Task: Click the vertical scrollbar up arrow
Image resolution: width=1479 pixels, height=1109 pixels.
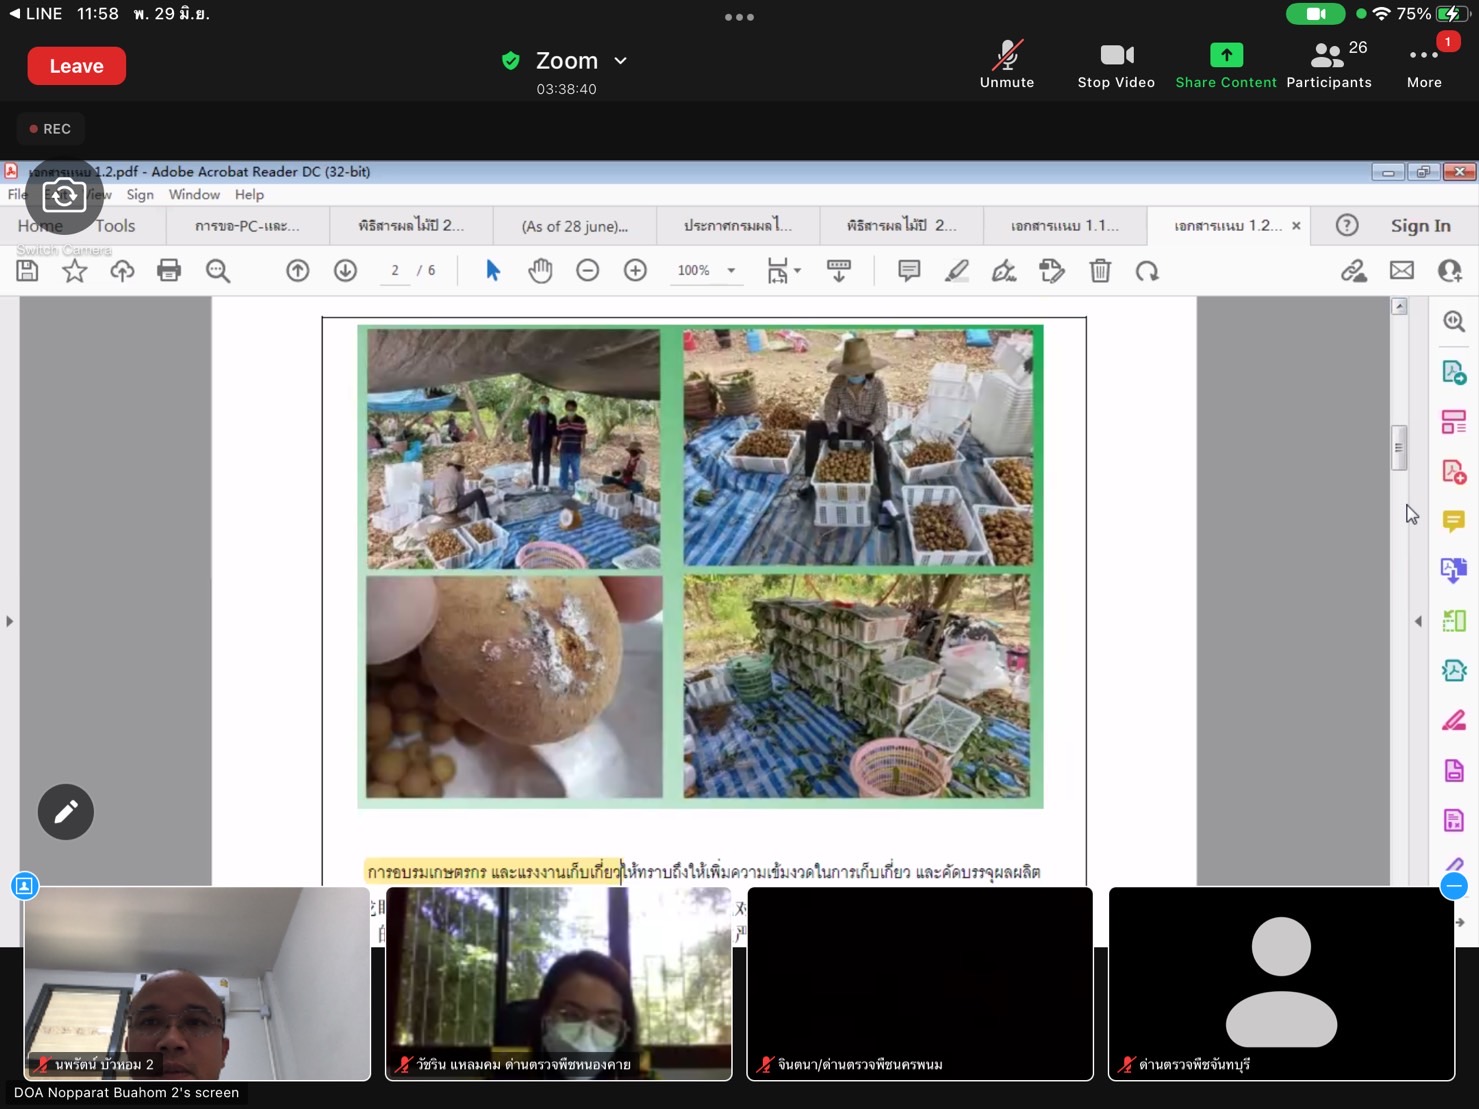Action: tap(1399, 306)
